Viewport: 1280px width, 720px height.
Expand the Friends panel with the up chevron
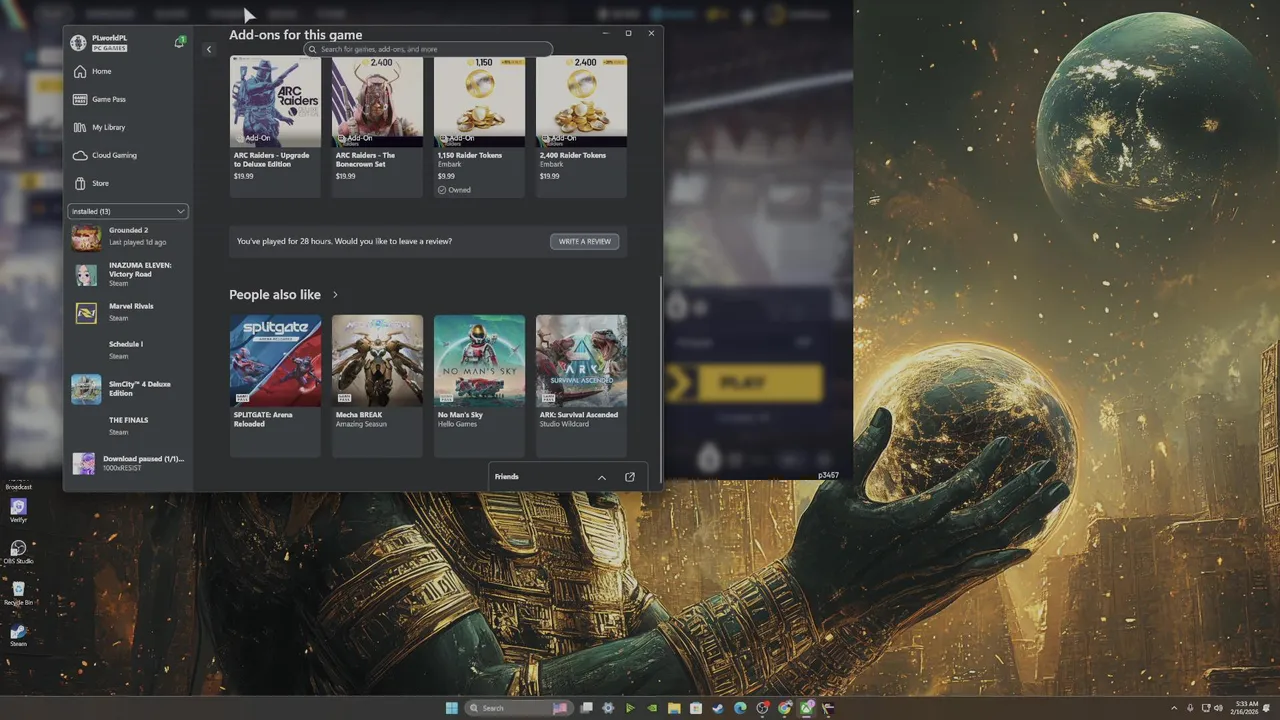(602, 477)
